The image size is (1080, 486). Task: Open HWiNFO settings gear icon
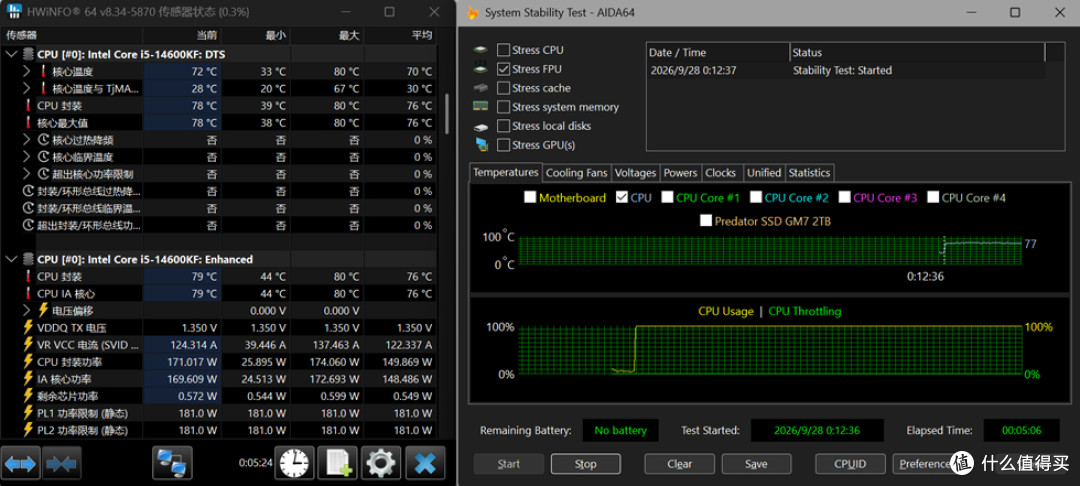[x=381, y=463]
